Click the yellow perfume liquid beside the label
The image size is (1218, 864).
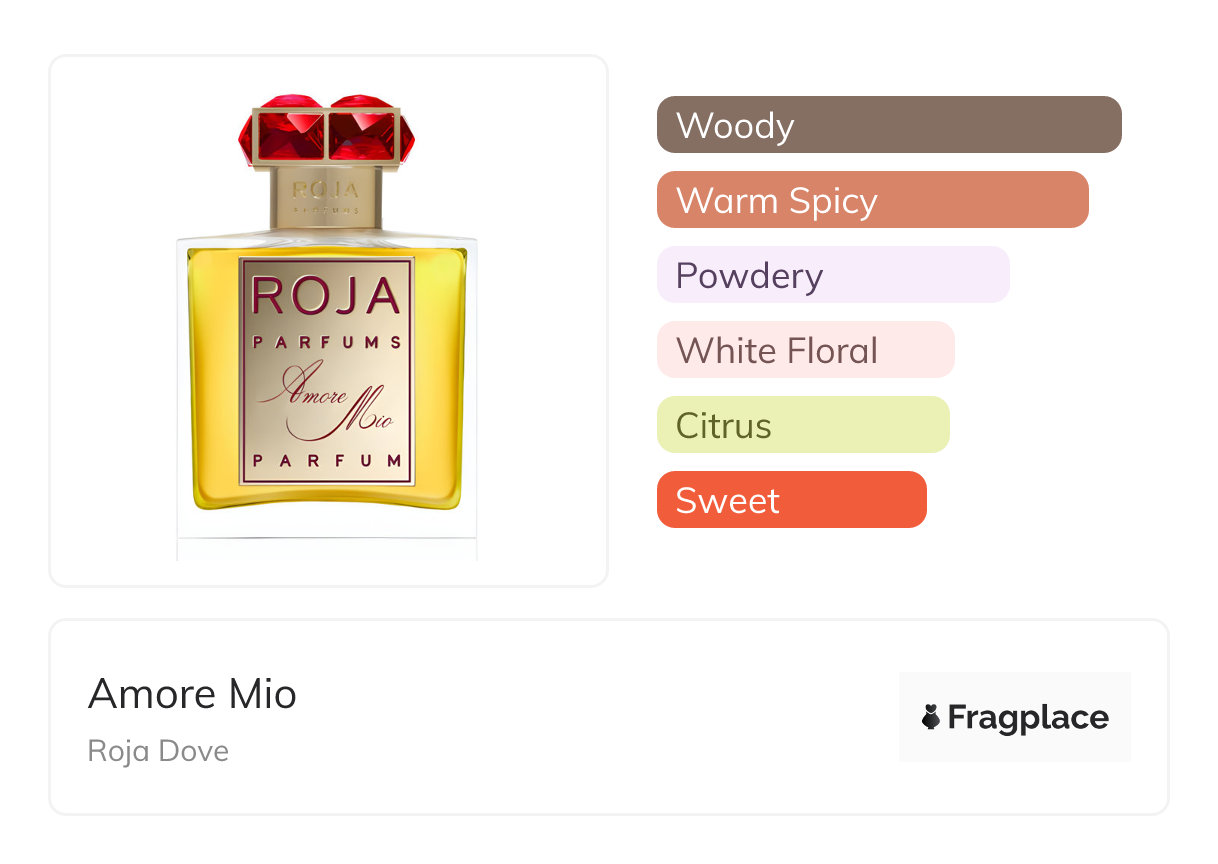pos(212,380)
